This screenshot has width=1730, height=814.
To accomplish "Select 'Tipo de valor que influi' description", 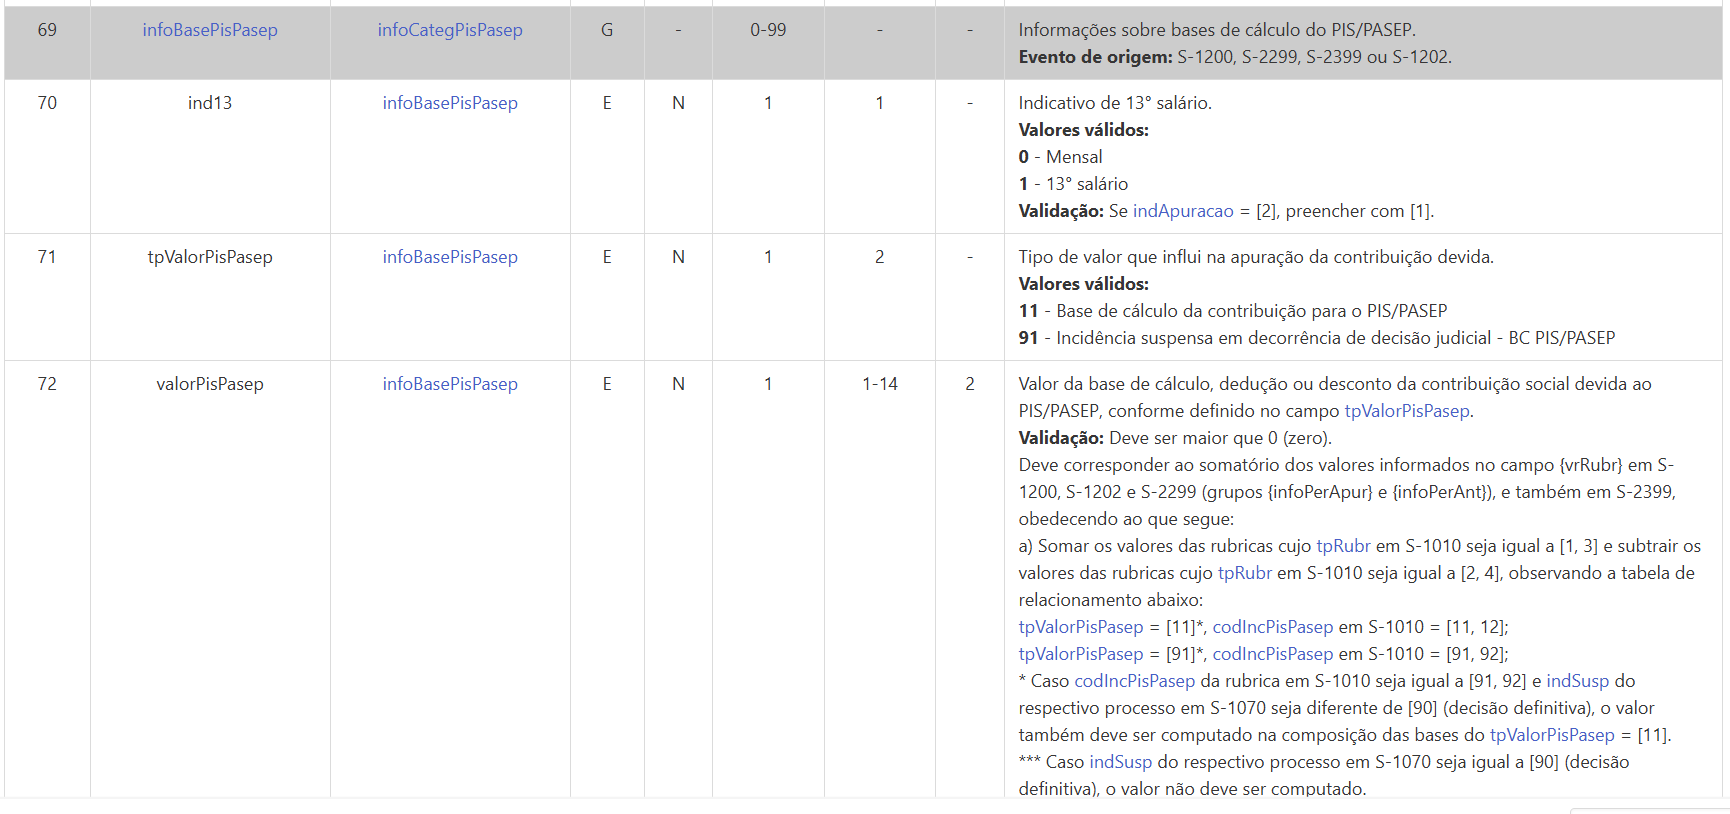I will click(1256, 257).
